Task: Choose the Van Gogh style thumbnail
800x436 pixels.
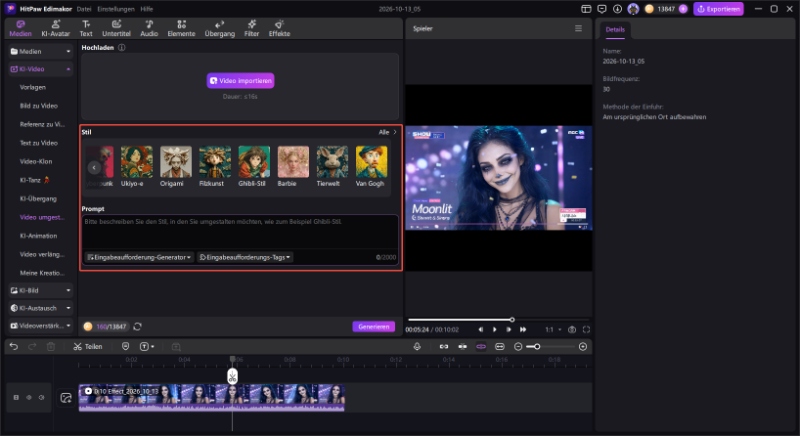Action: click(371, 162)
